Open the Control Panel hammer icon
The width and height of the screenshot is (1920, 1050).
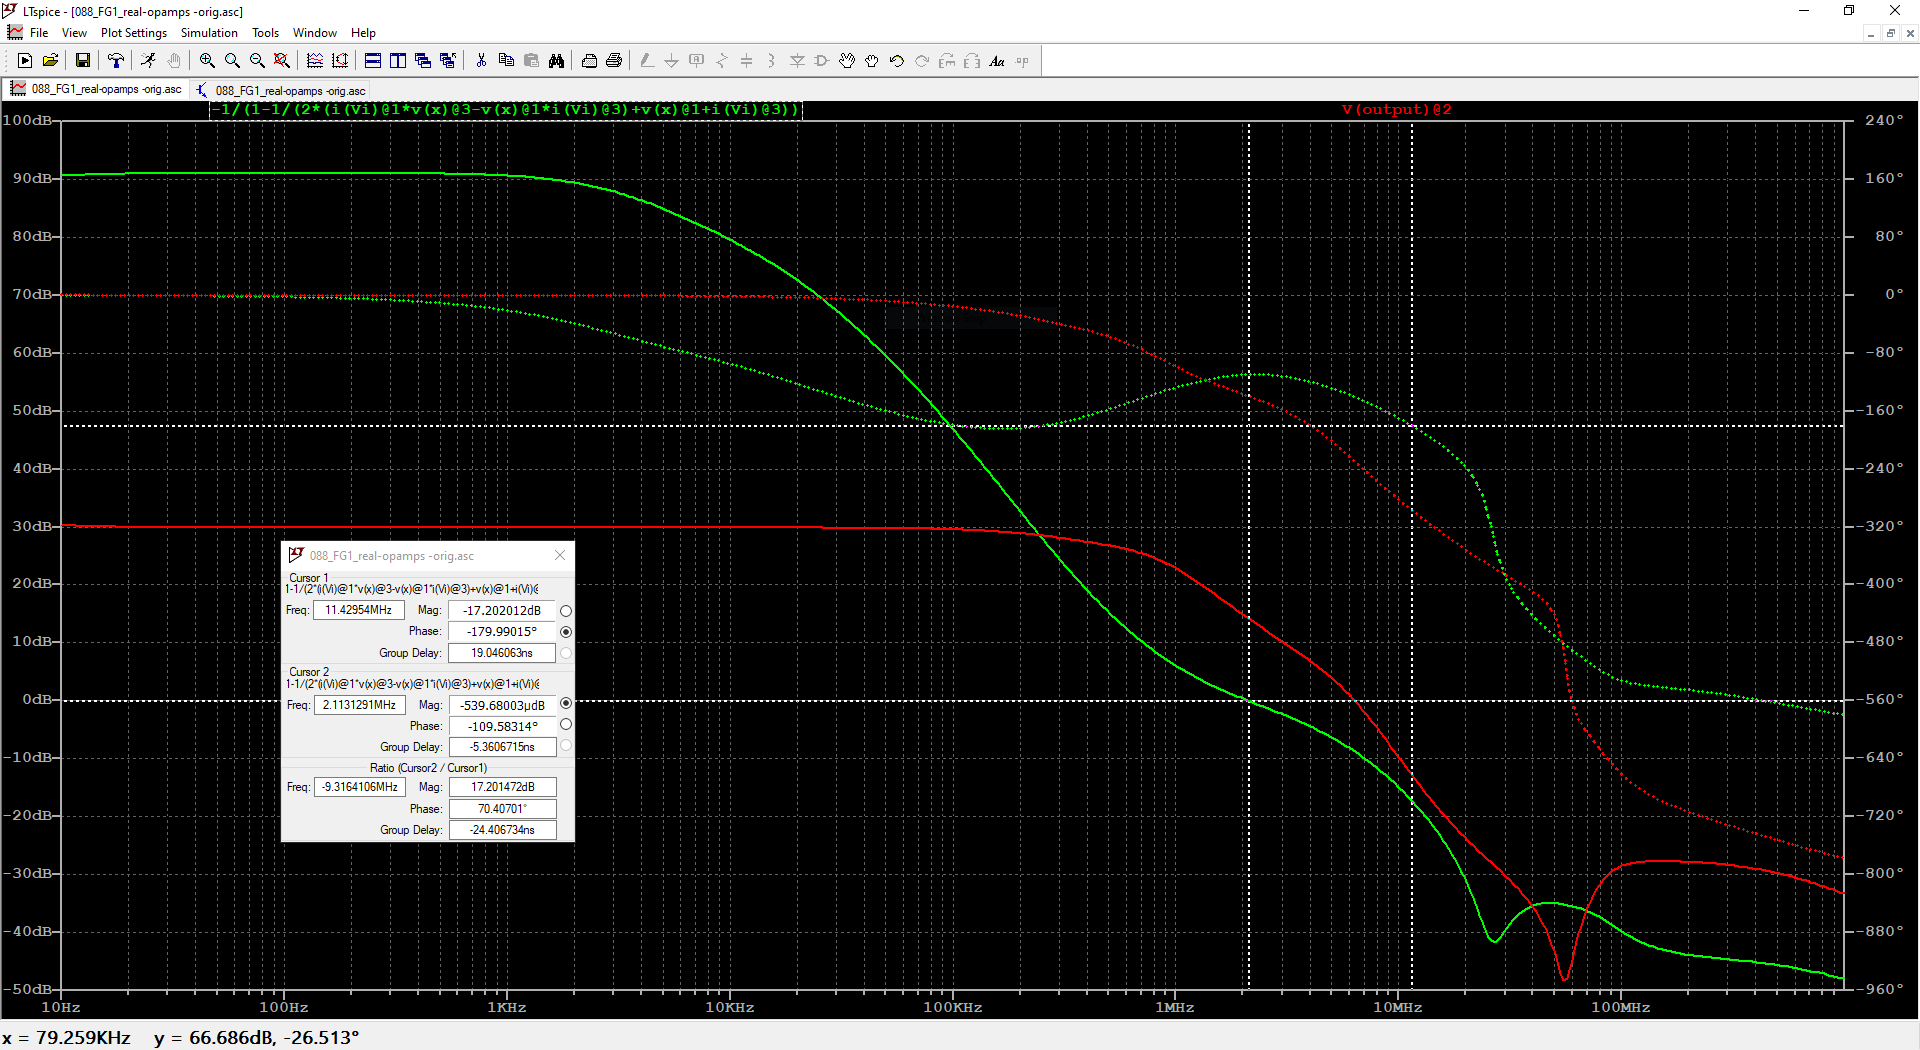116,61
